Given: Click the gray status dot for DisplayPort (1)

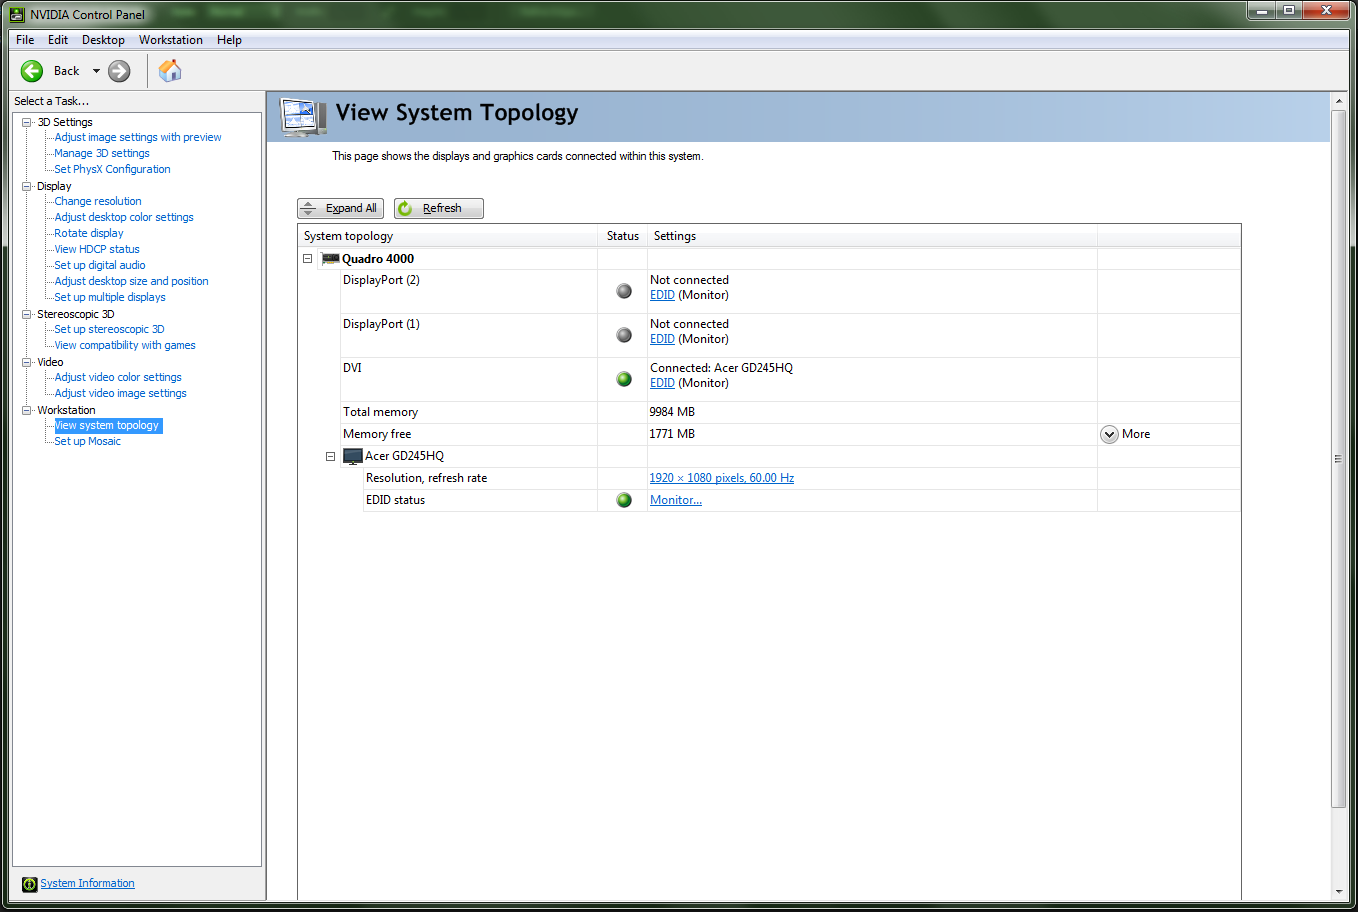Looking at the screenshot, I should click(x=624, y=335).
